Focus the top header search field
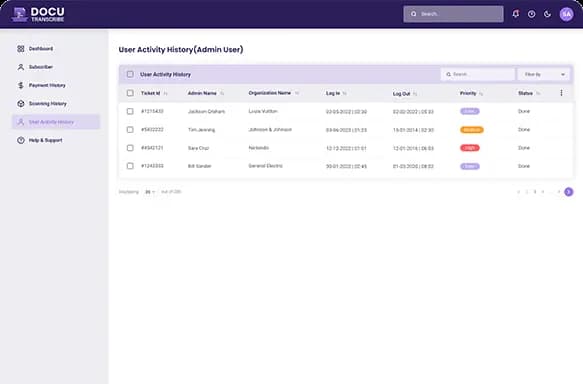The width and height of the screenshot is (583, 384). pos(453,14)
